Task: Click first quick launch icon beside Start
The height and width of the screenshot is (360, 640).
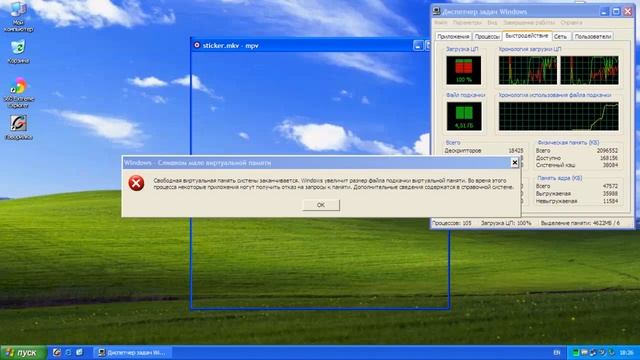Action: [x=57, y=352]
